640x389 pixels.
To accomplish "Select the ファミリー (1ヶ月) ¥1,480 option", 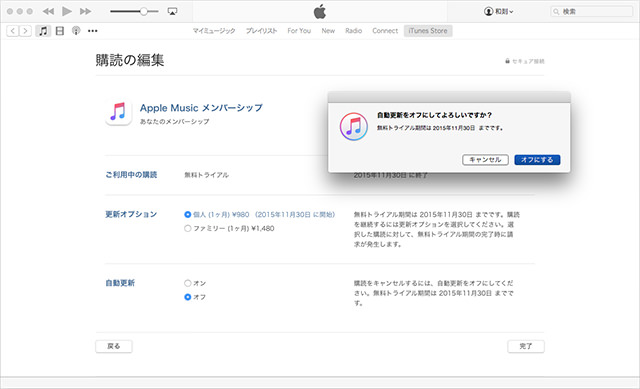I will (188, 228).
